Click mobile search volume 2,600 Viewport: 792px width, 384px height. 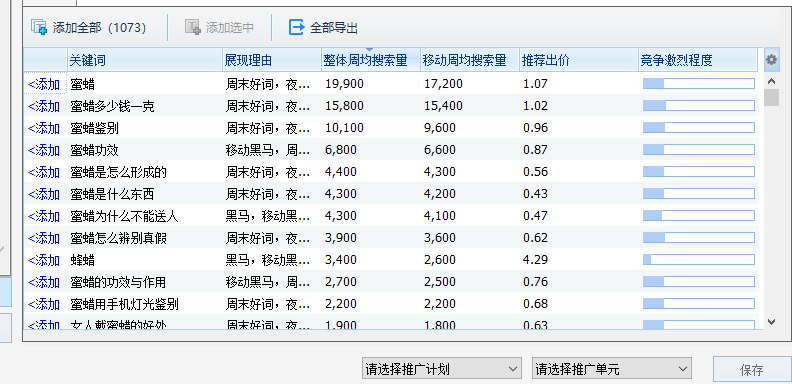(x=440, y=260)
